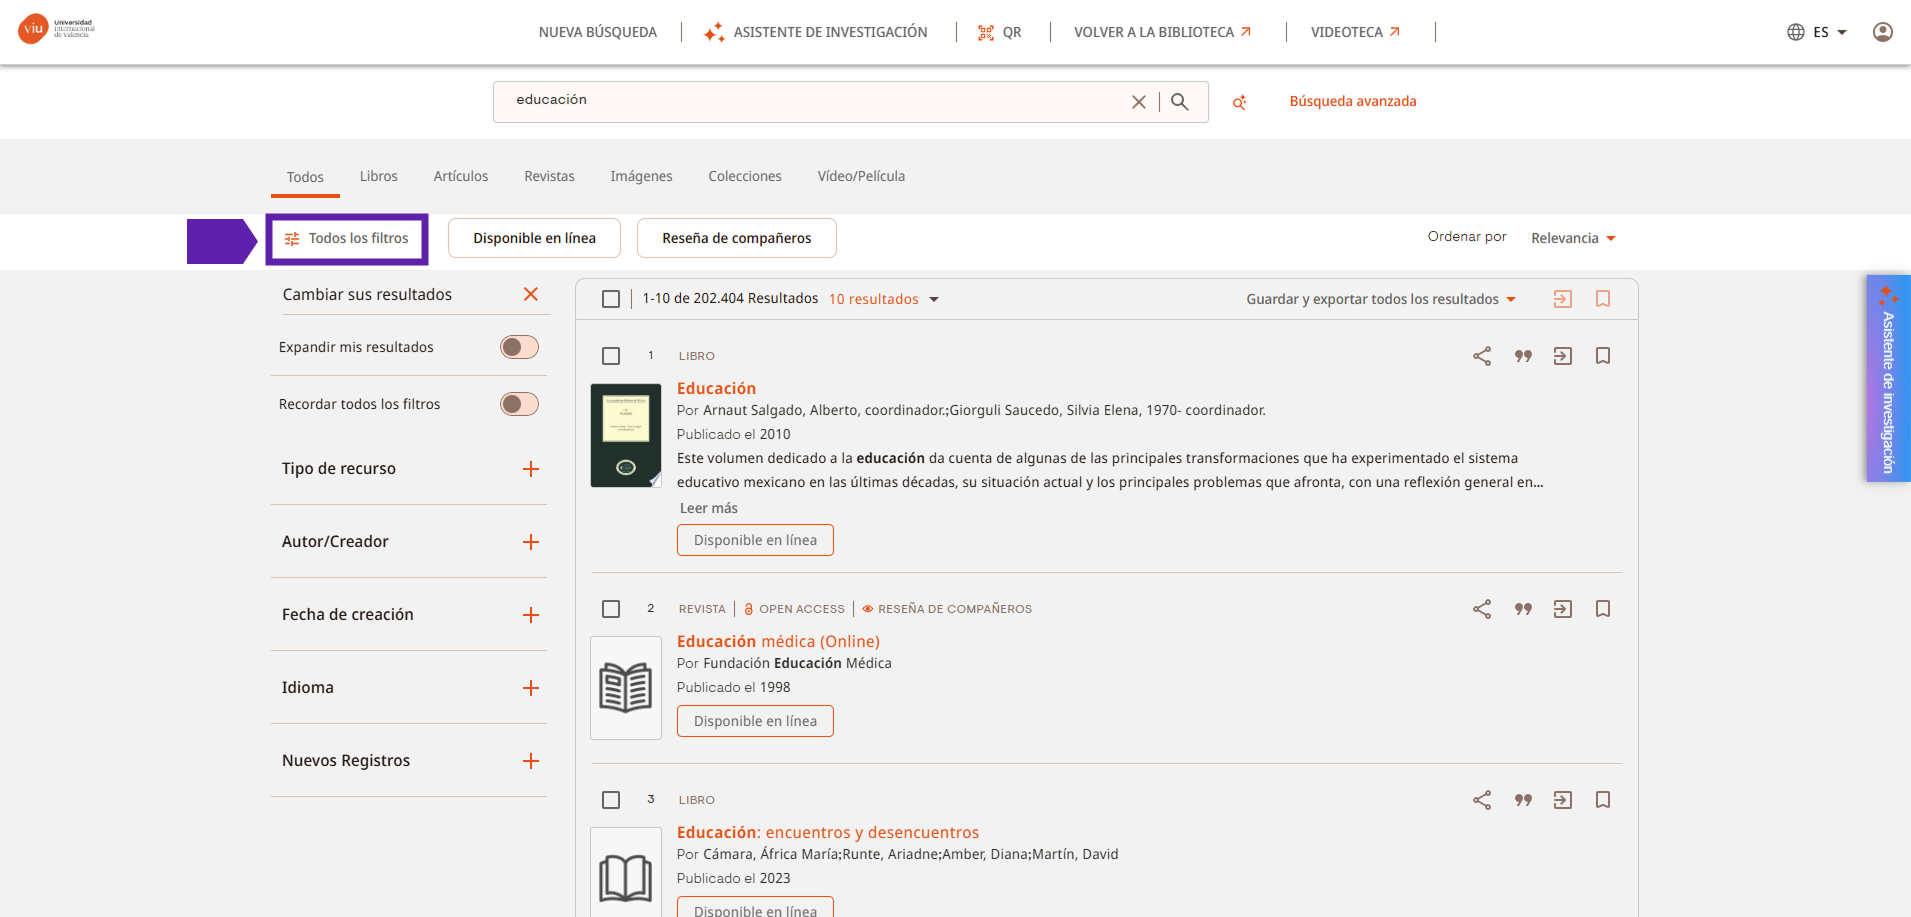
Task: Check the select-all results checkbox
Action: pos(611,299)
